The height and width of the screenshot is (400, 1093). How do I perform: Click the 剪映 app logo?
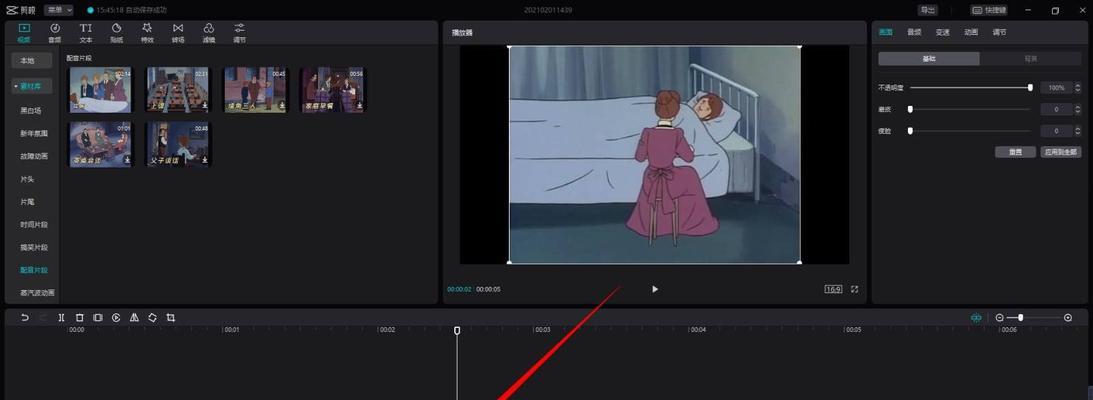point(21,10)
